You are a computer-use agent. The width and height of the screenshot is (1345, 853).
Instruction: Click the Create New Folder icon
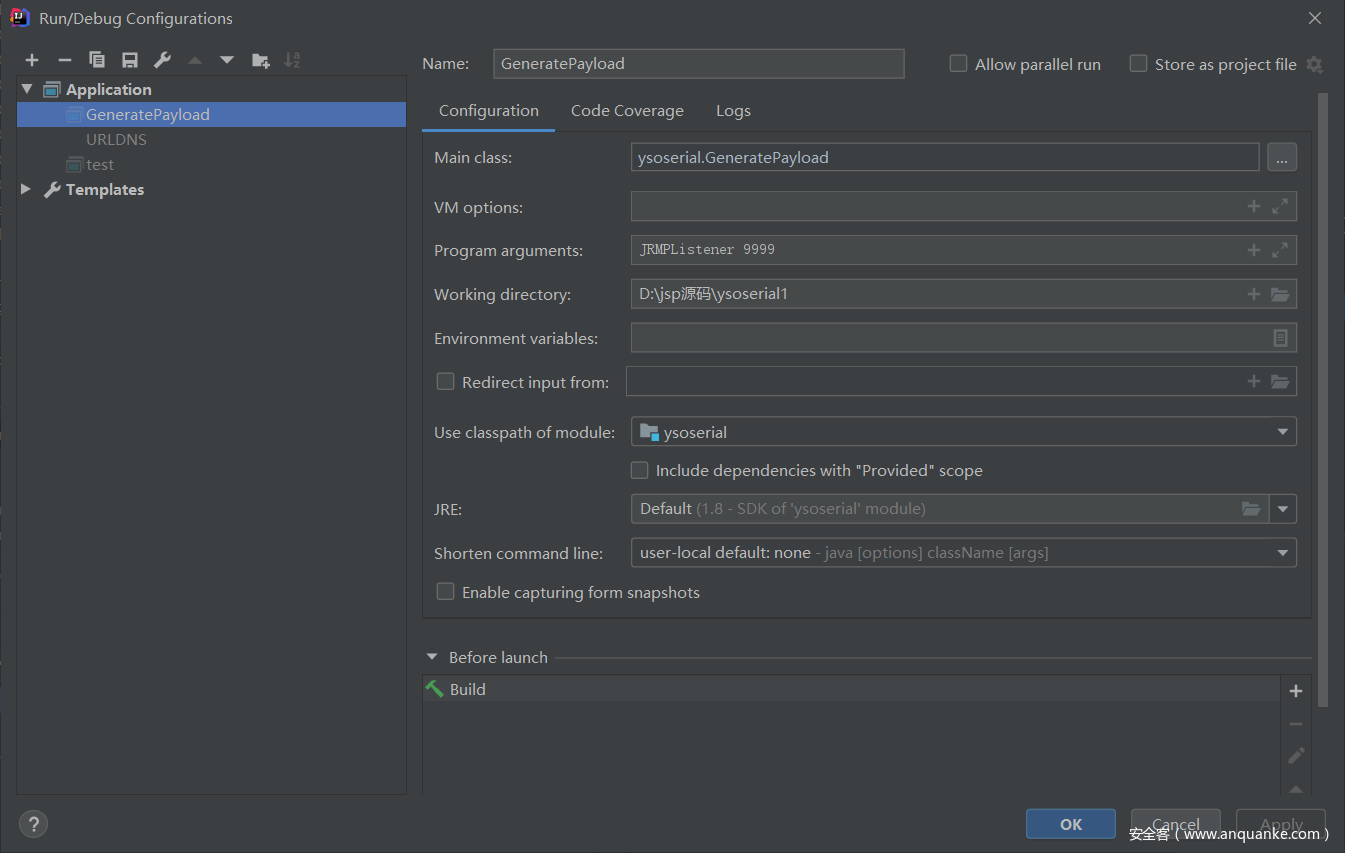point(260,61)
